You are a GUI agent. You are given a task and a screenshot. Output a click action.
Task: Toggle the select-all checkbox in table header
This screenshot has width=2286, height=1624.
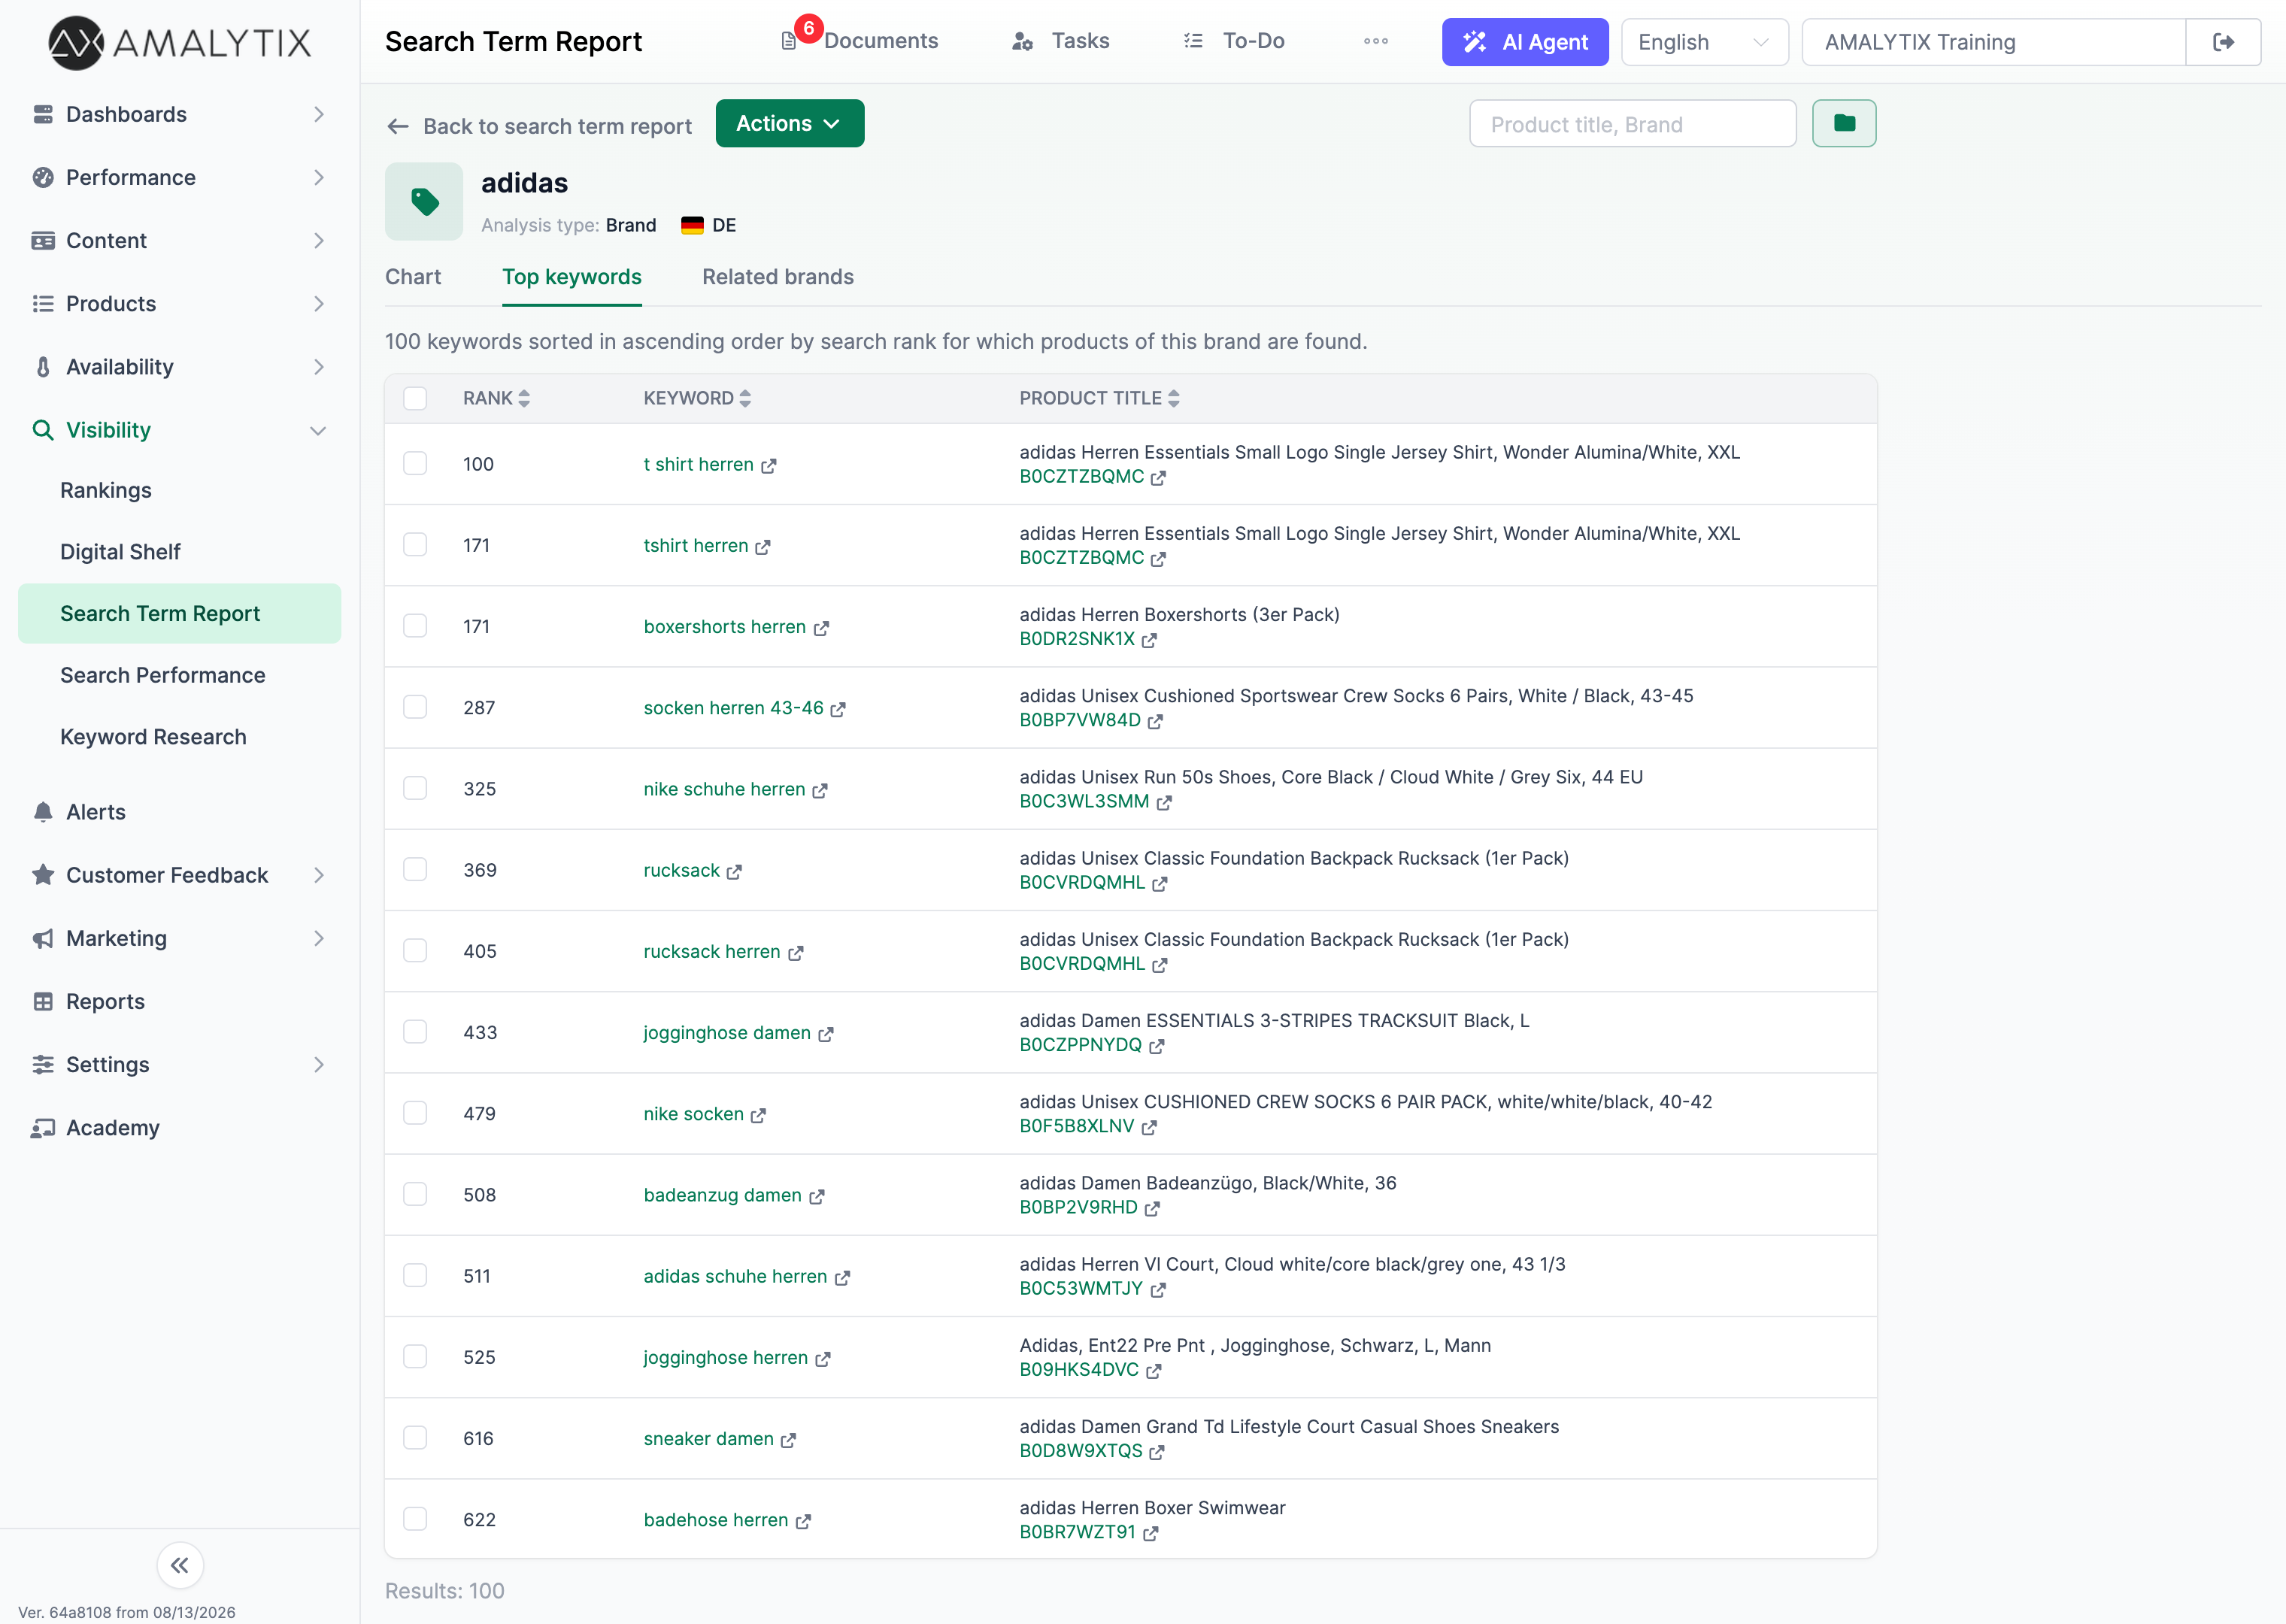(415, 398)
